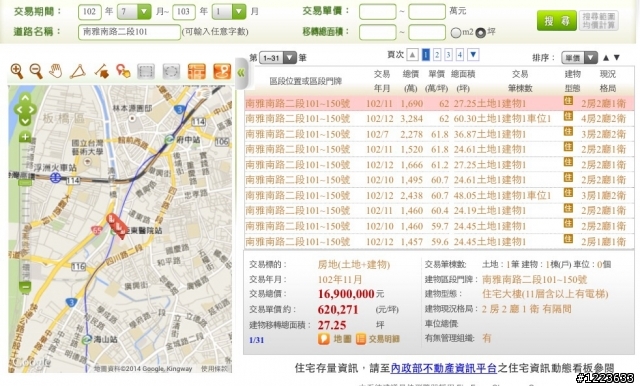640x386 pixels.
Task: Click the minimum transfer area field
Action: 378,32
